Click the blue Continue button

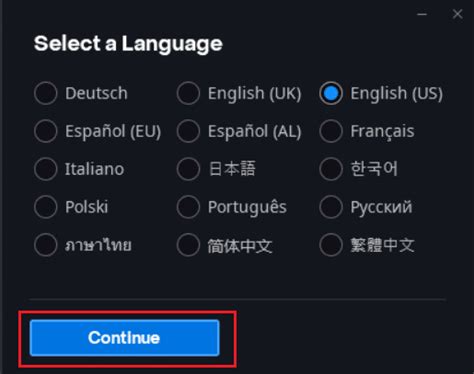pos(124,338)
